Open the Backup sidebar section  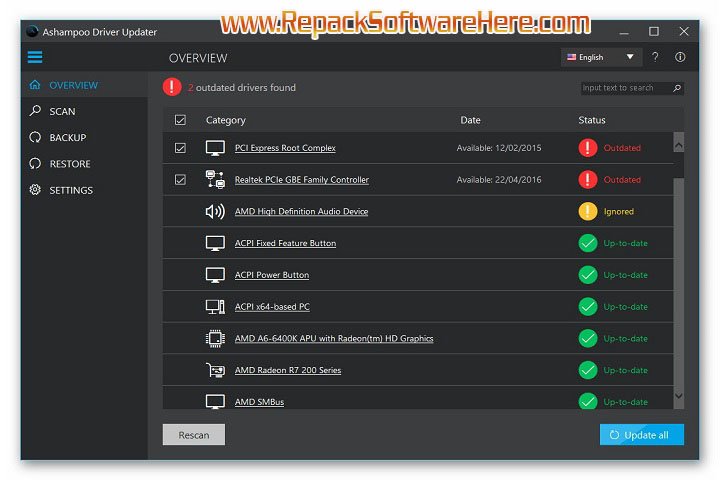(84, 137)
